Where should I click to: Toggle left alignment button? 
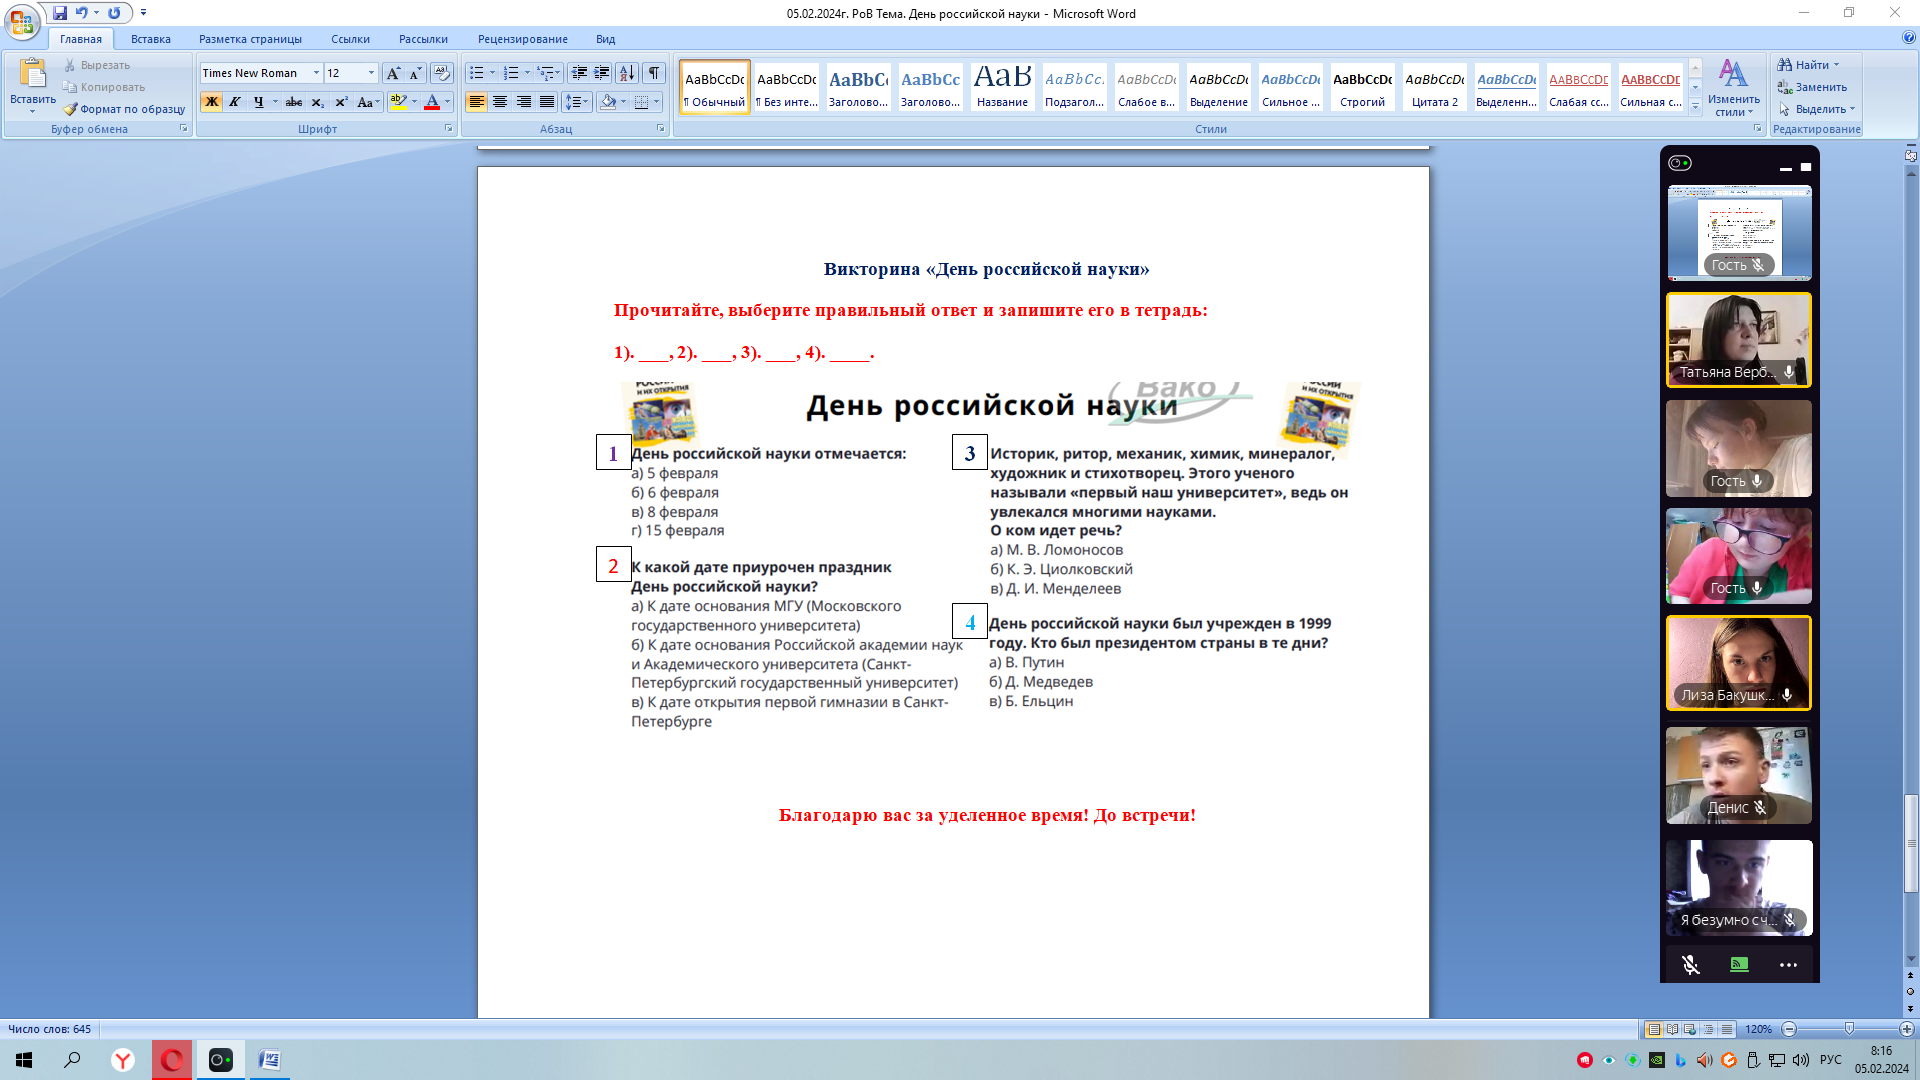coord(476,102)
